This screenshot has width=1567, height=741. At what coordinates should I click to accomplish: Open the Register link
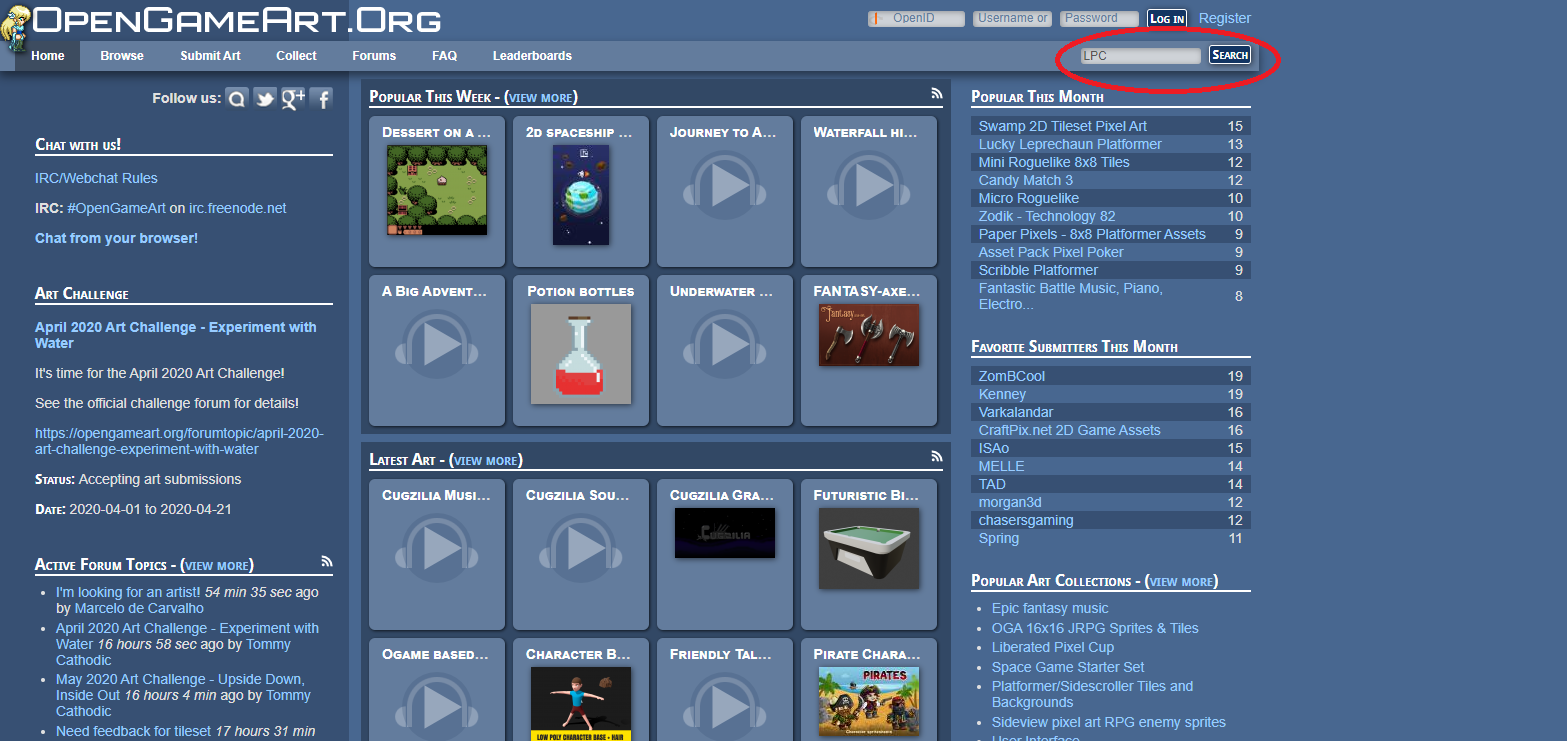pyautogui.click(x=1225, y=18)
